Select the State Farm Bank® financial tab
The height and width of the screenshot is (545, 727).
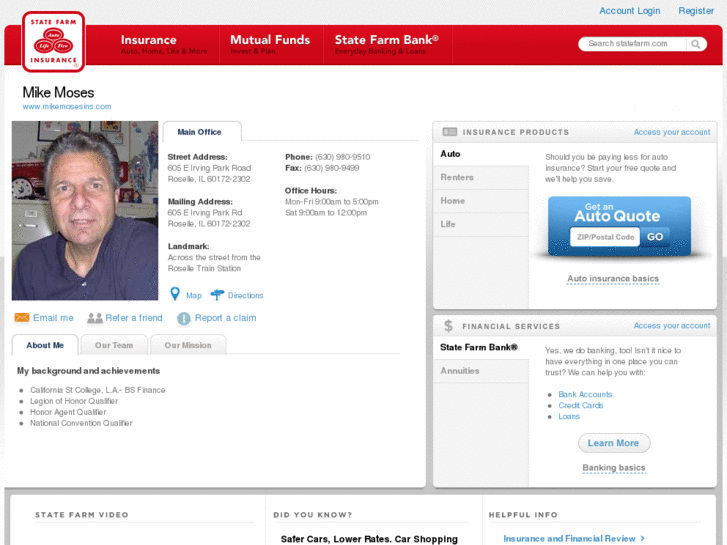tap(481, 347)
